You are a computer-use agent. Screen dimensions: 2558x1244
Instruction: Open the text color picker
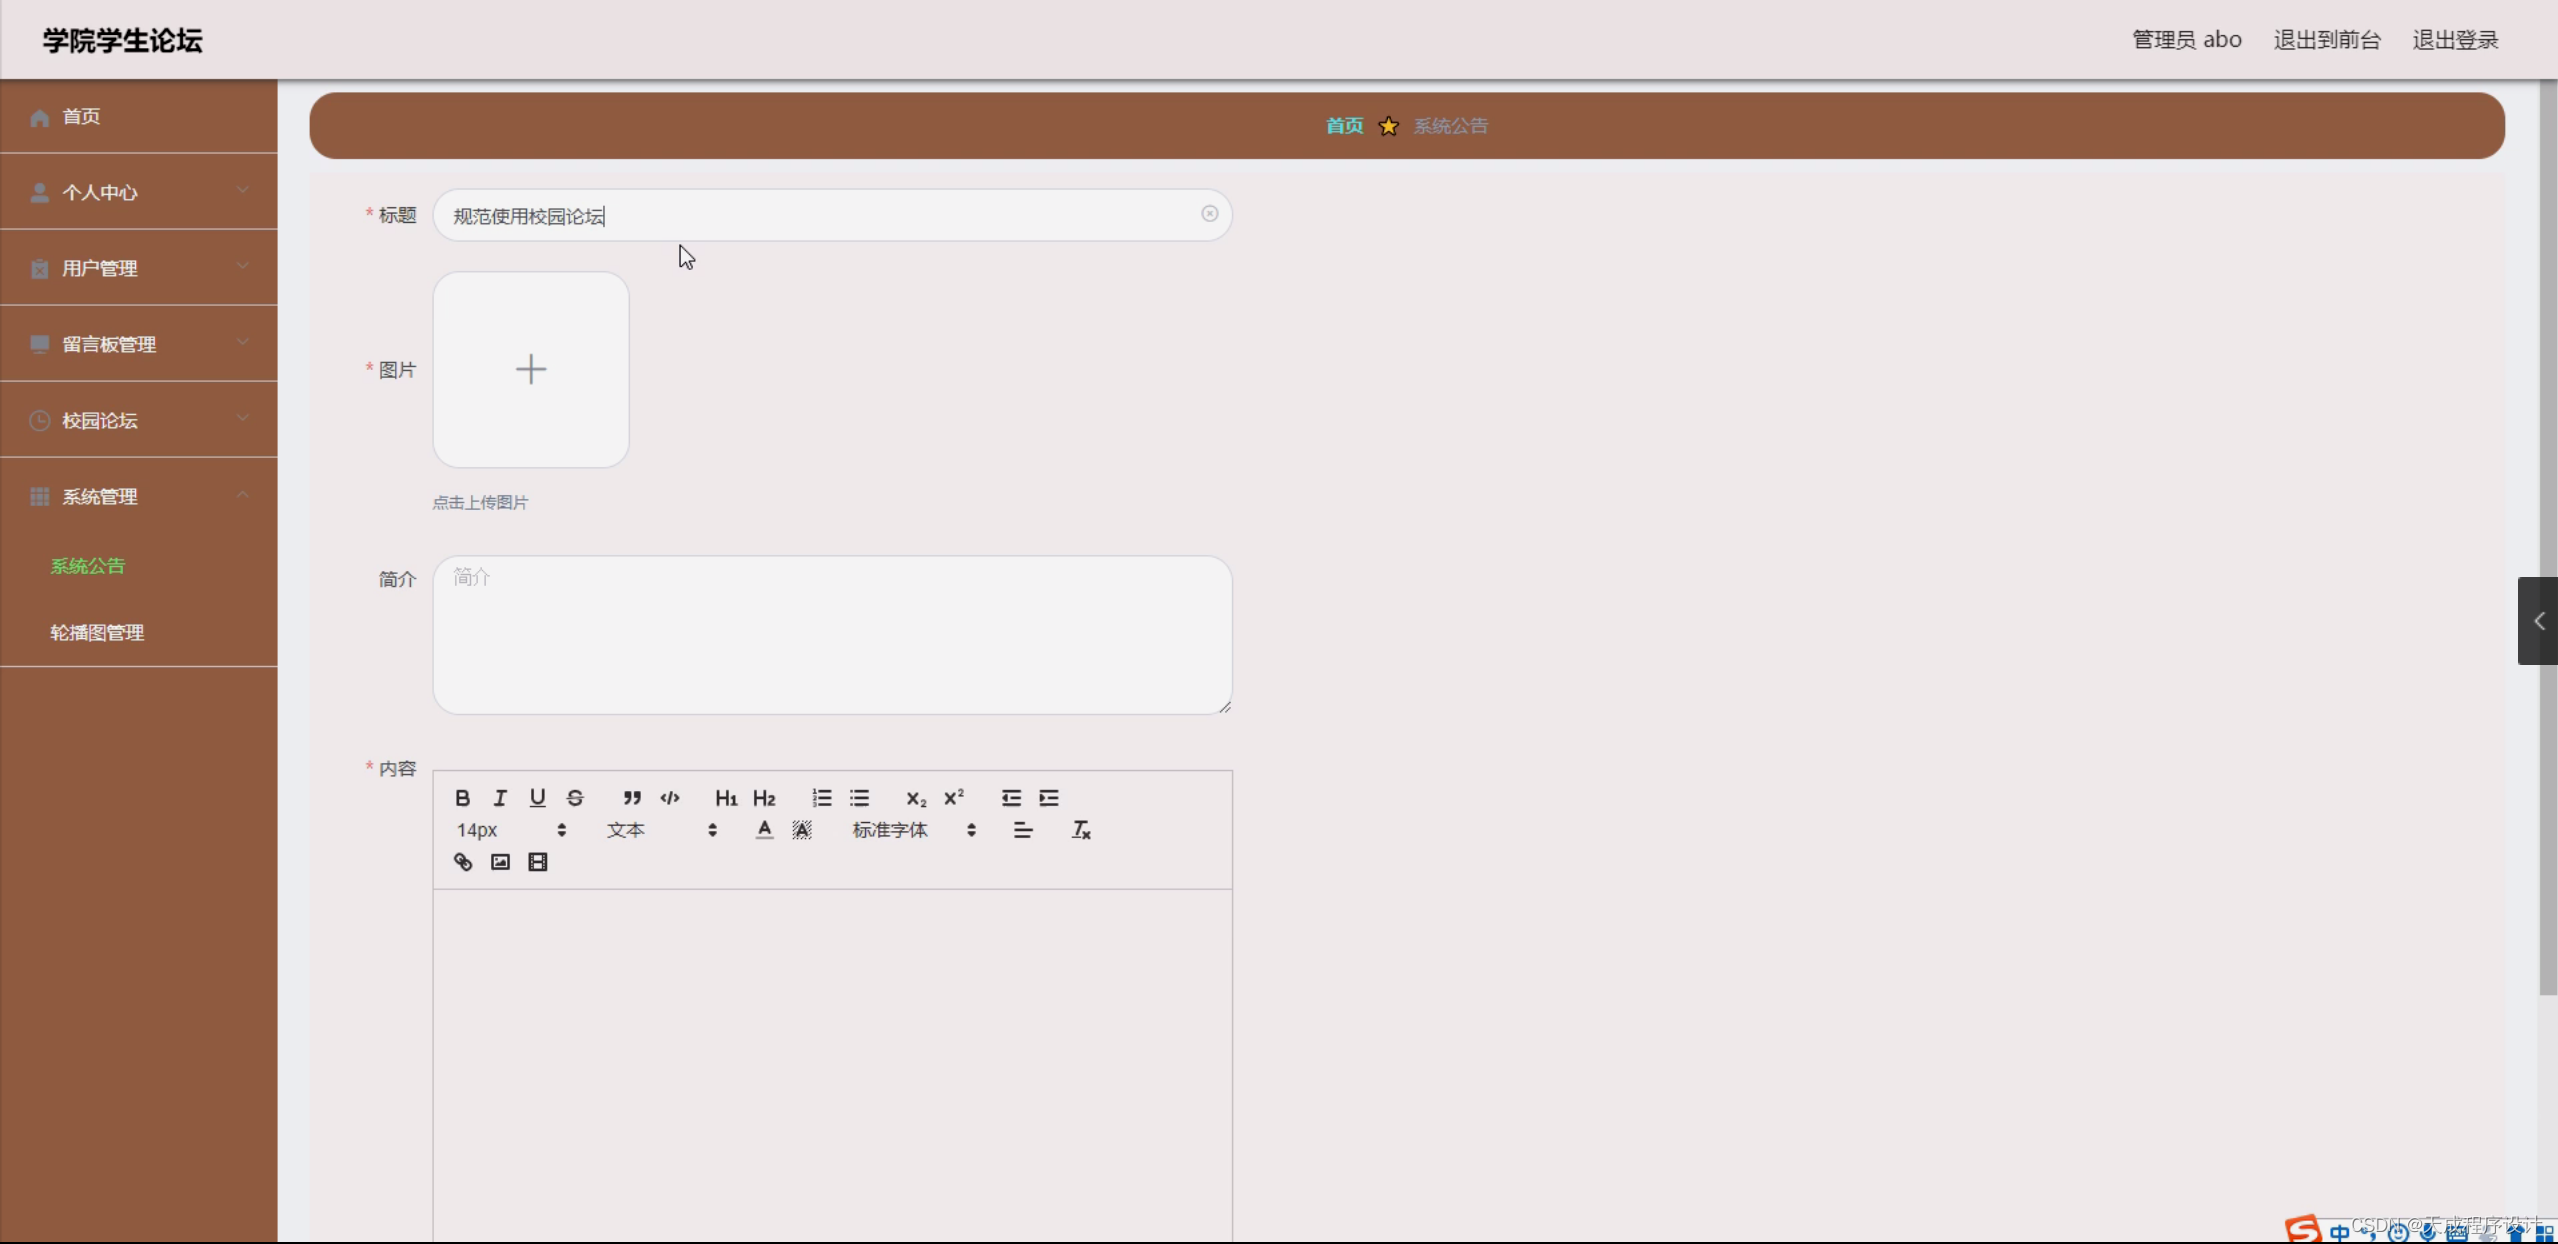click(764, 830)
